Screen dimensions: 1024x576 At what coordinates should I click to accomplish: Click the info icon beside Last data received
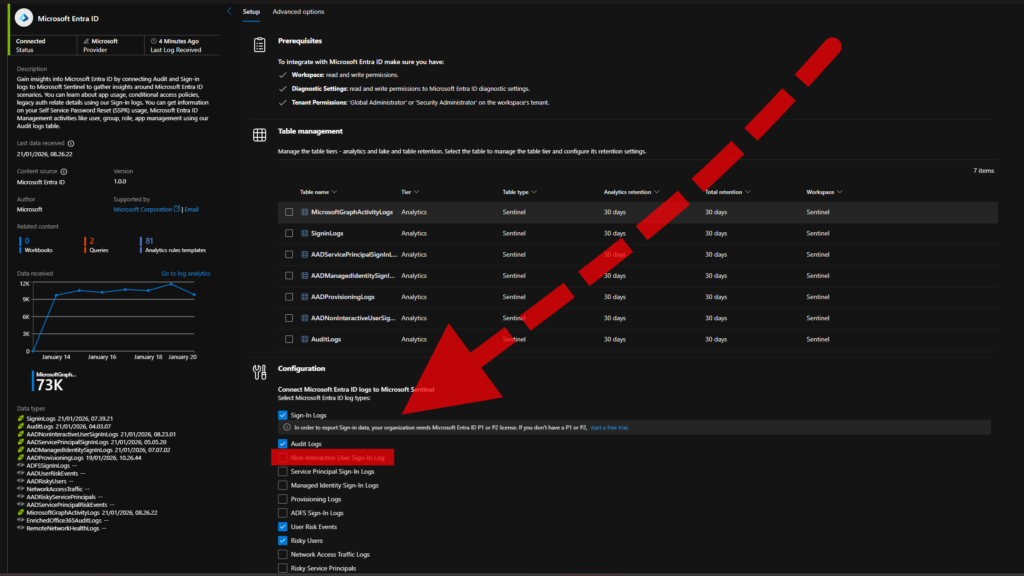coord(71,143)
